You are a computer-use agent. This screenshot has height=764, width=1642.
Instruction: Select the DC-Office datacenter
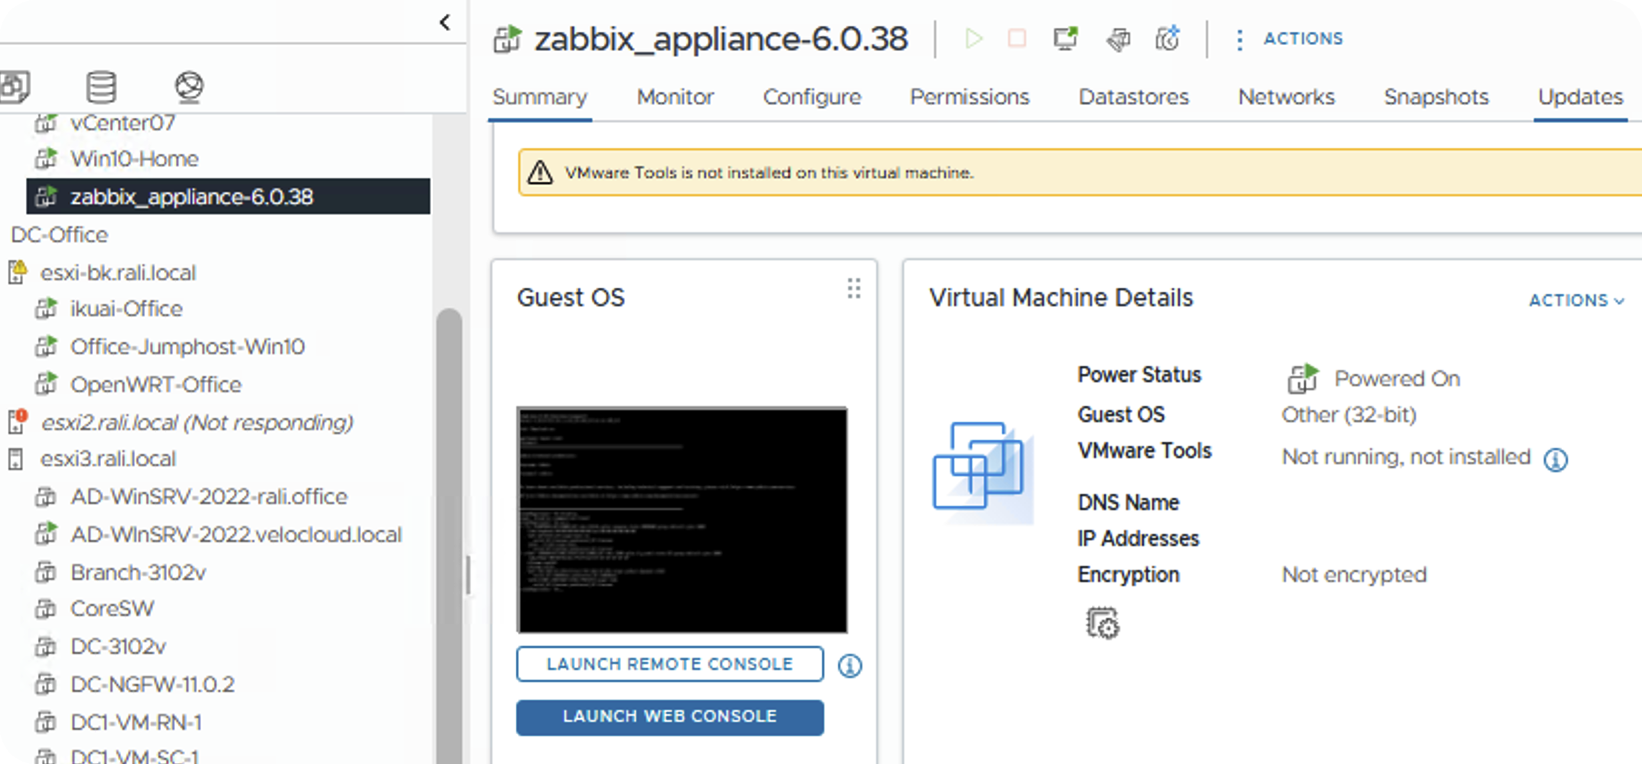(59, 235)
